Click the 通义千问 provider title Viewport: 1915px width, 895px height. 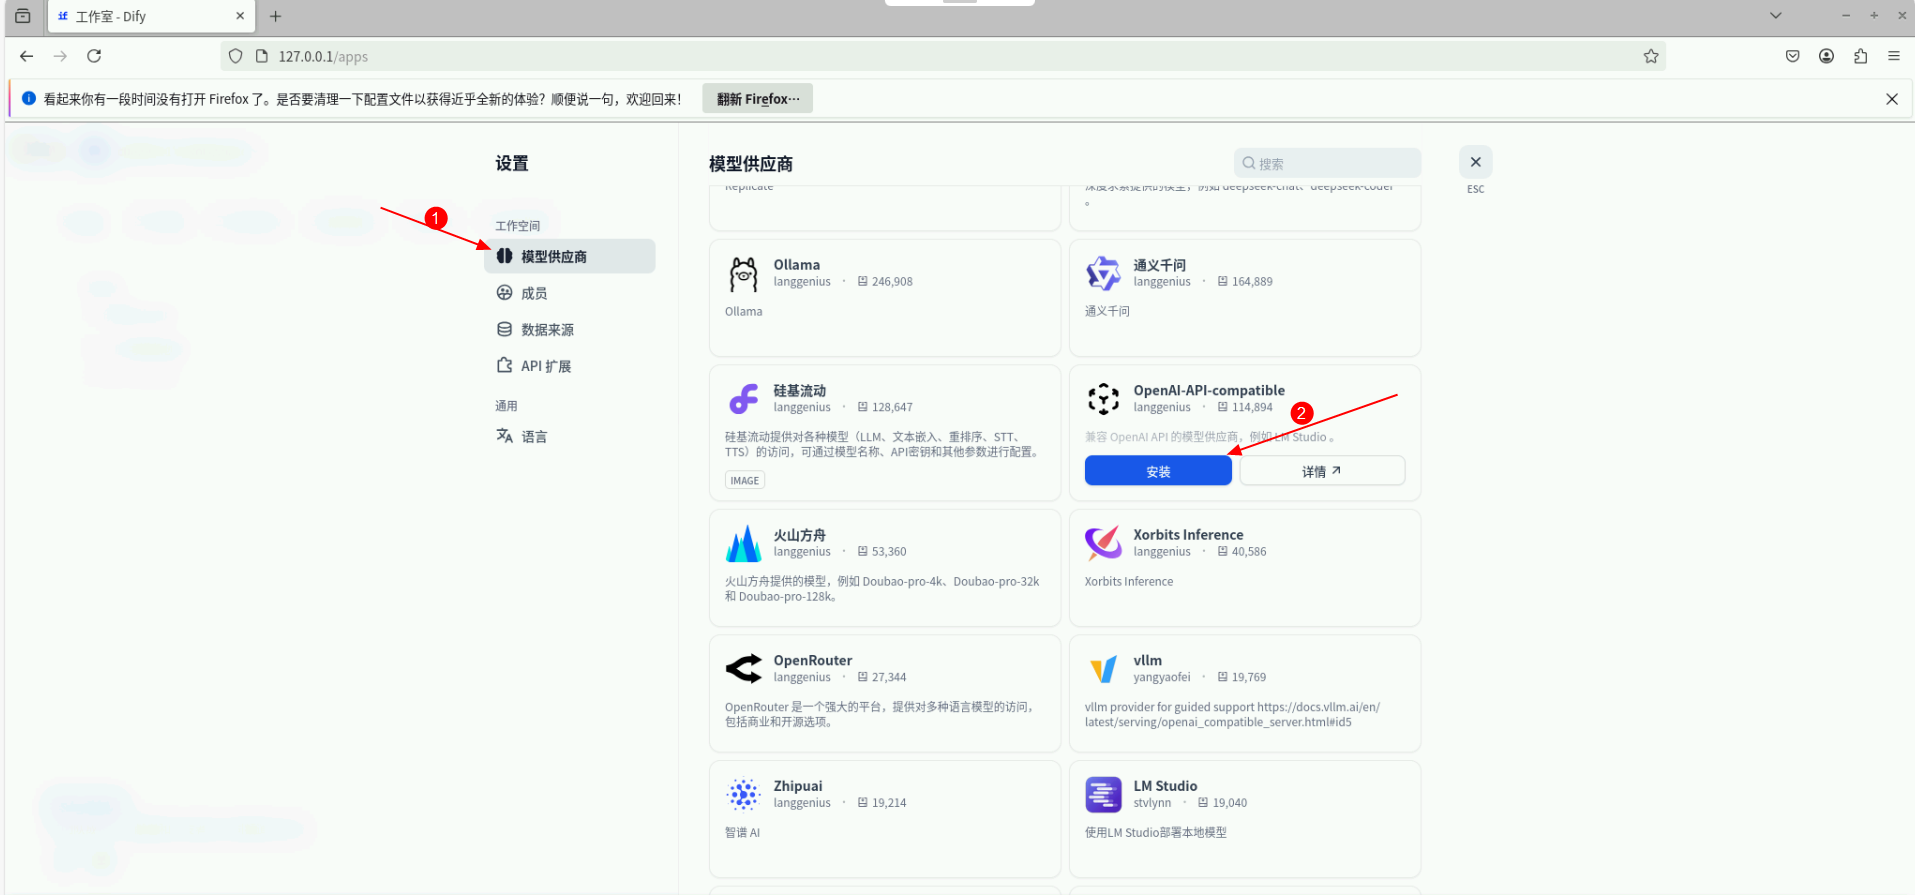point(1159,265)
